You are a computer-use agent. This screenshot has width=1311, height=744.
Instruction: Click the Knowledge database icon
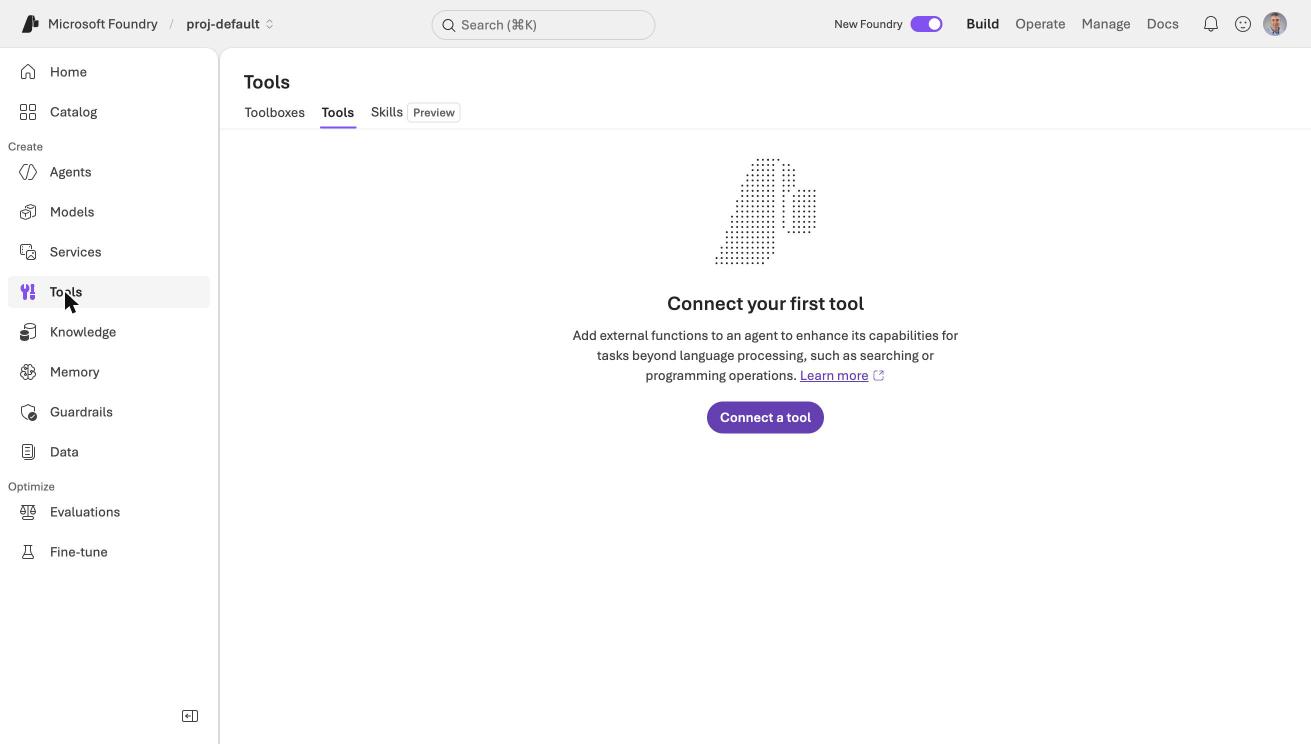point(28,332)
